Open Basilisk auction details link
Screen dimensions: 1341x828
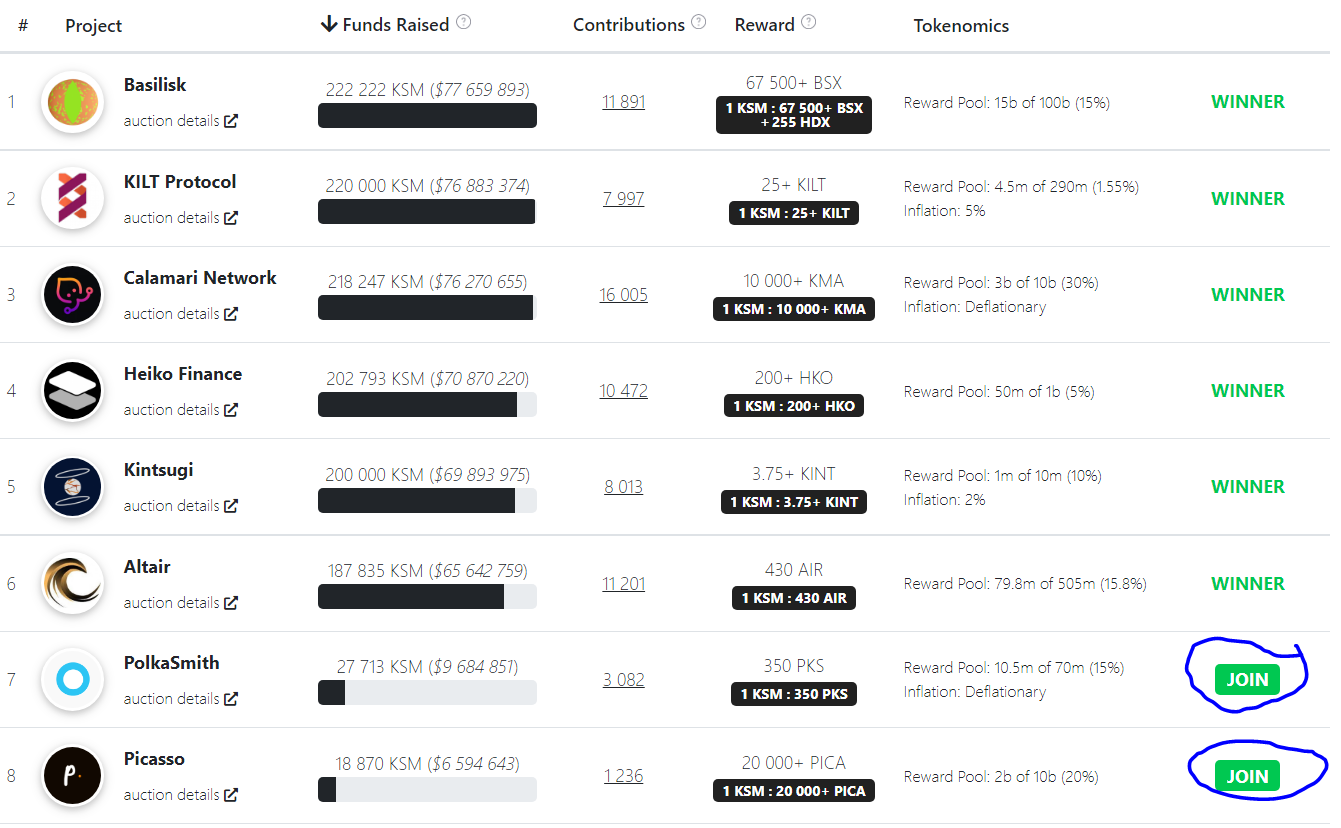181,121
